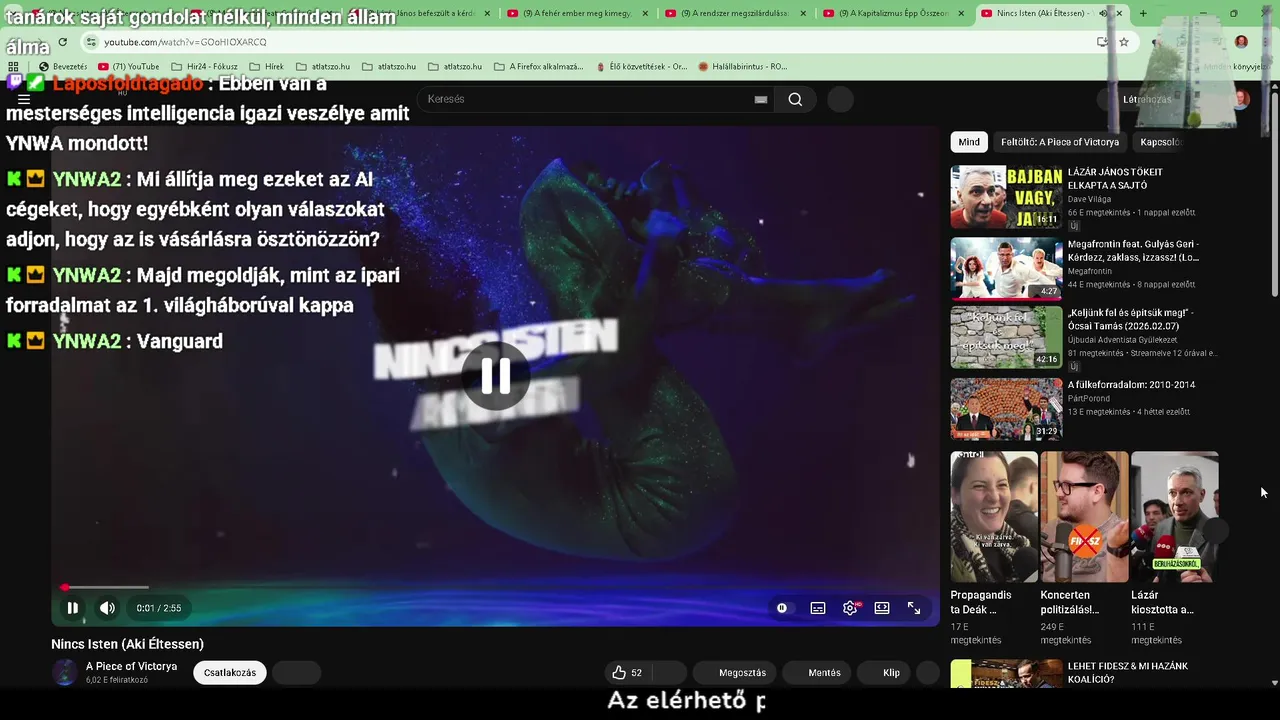1280x720 pixels.
Task: Switch to the A fehér ember meg kimegy tab
Action: [578, 13]
